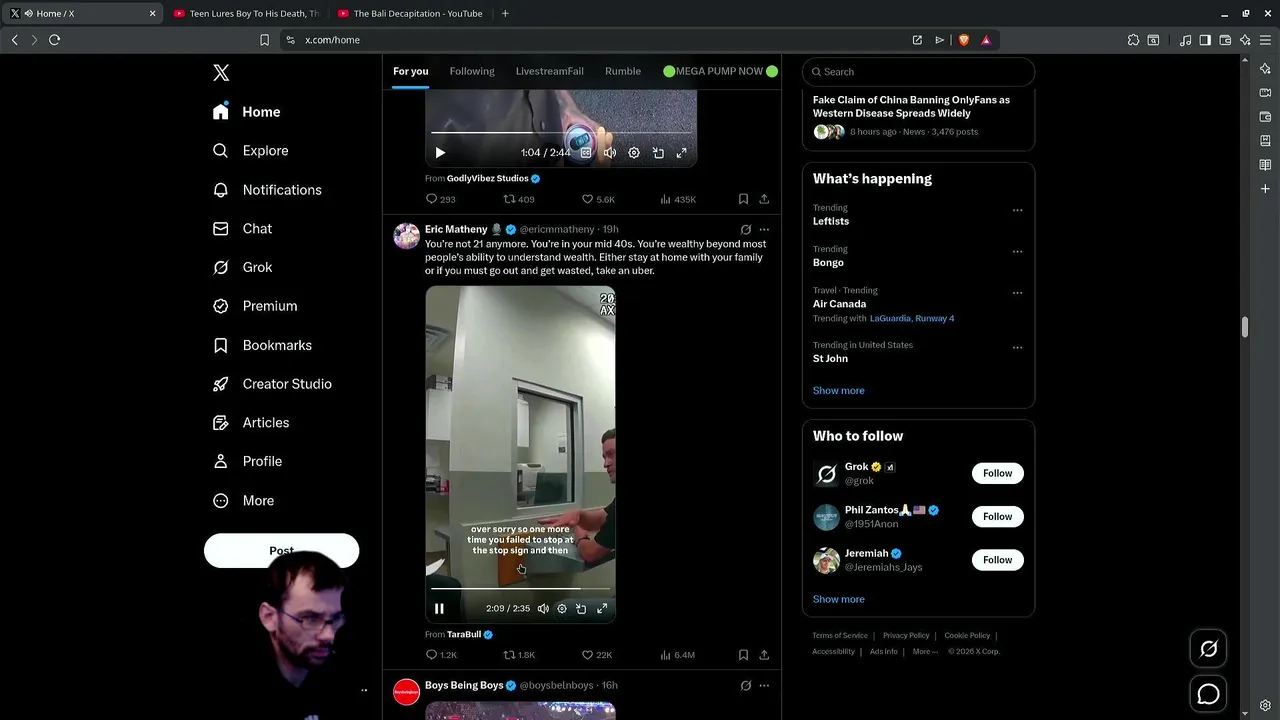1280x720 pixels.
Task: Open TaraBull video settings gear
Action: tap(562, 608)
